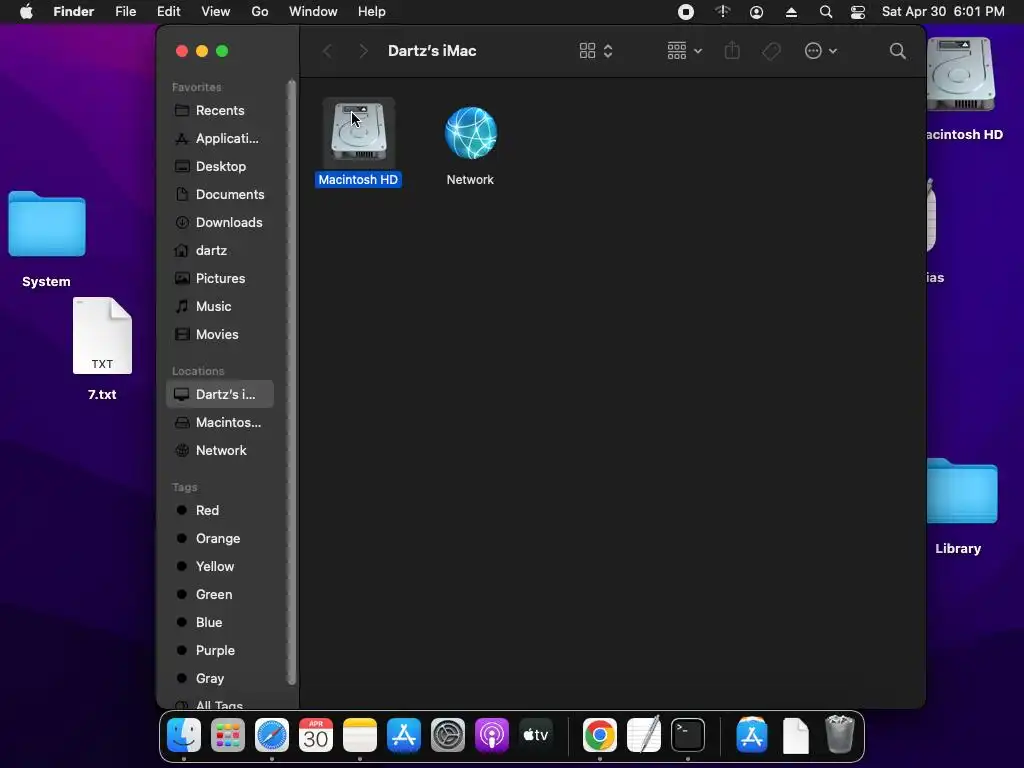
Task: Filter by the Yellow tag
Action: click(219, 567)
